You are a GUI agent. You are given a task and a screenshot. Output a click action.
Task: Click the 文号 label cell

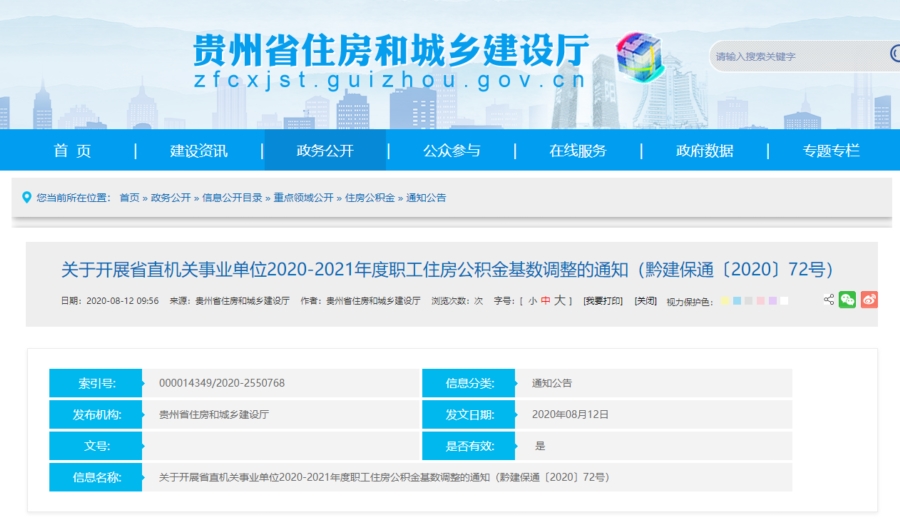(95, 445)
